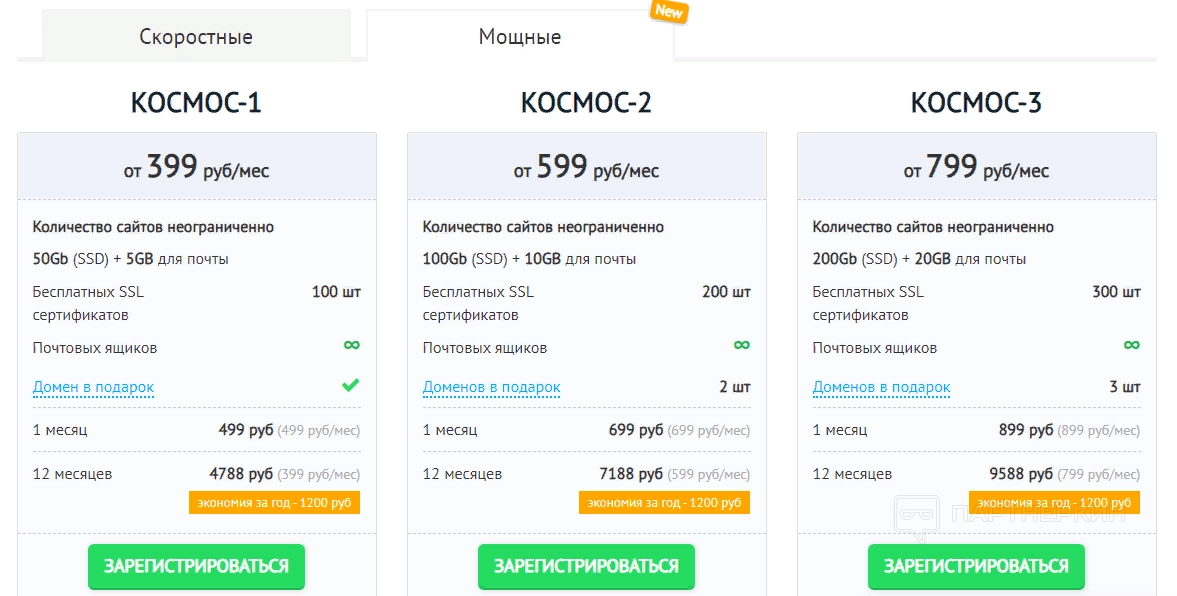Click the КОСМОС-1 plan title

coord(196,103)
